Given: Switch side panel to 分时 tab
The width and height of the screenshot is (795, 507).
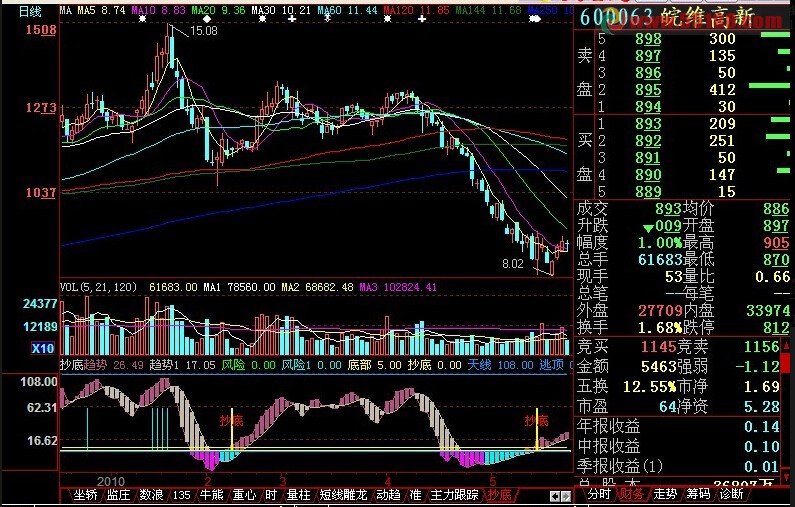Looking at the screenshot, I should (x=599, y=493).
